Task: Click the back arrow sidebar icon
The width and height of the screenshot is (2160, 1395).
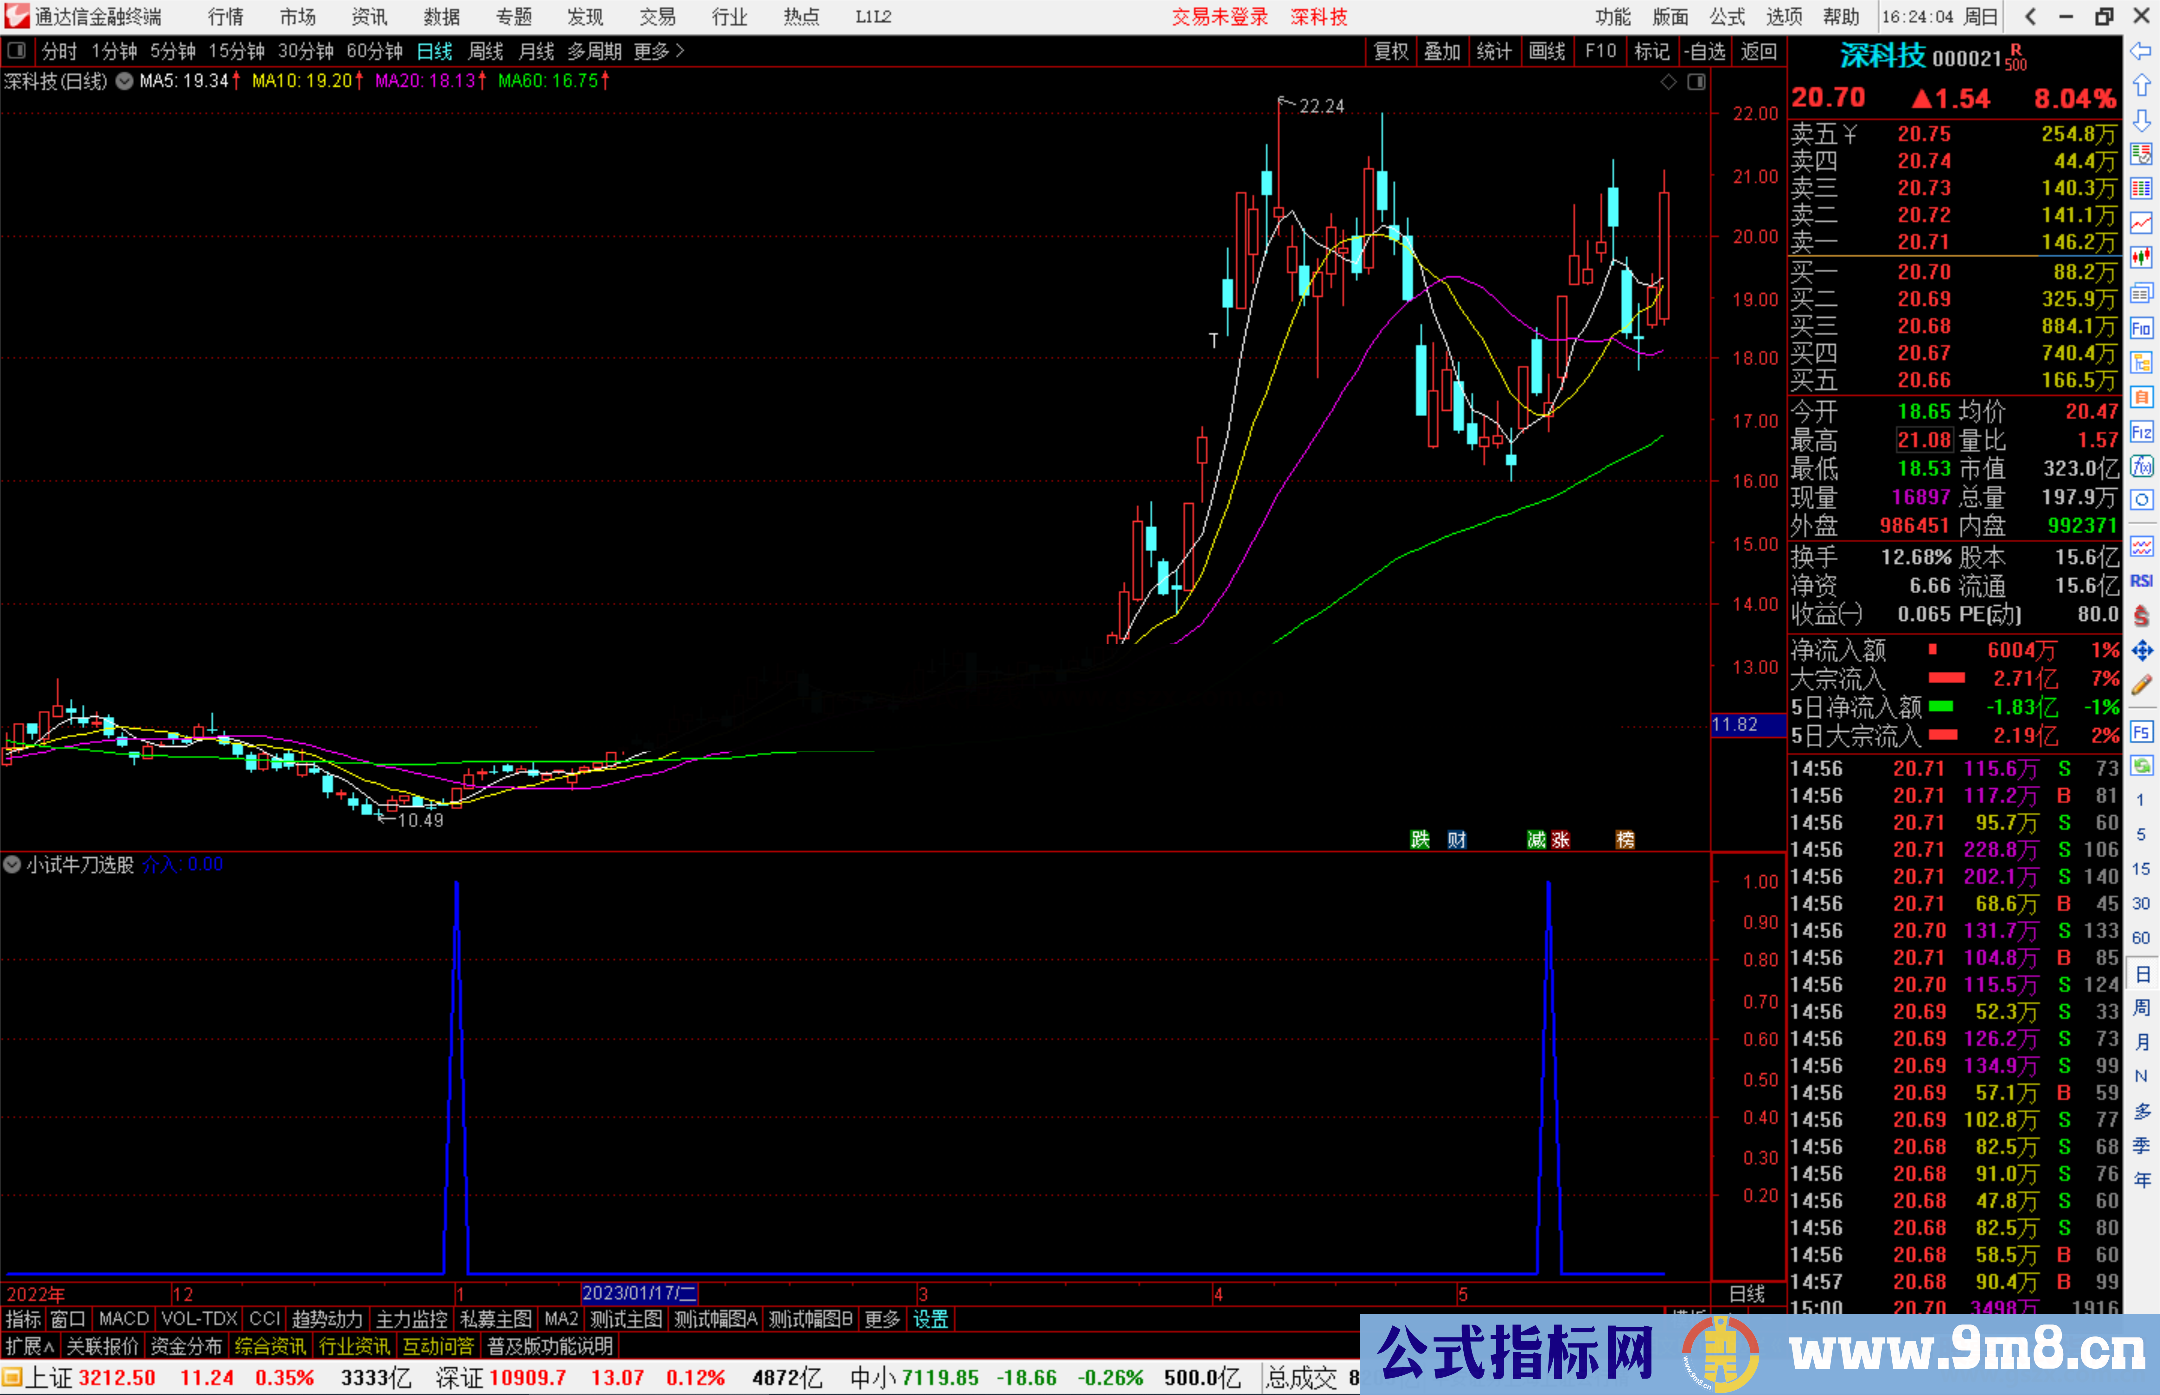Action: [2141, 51]
